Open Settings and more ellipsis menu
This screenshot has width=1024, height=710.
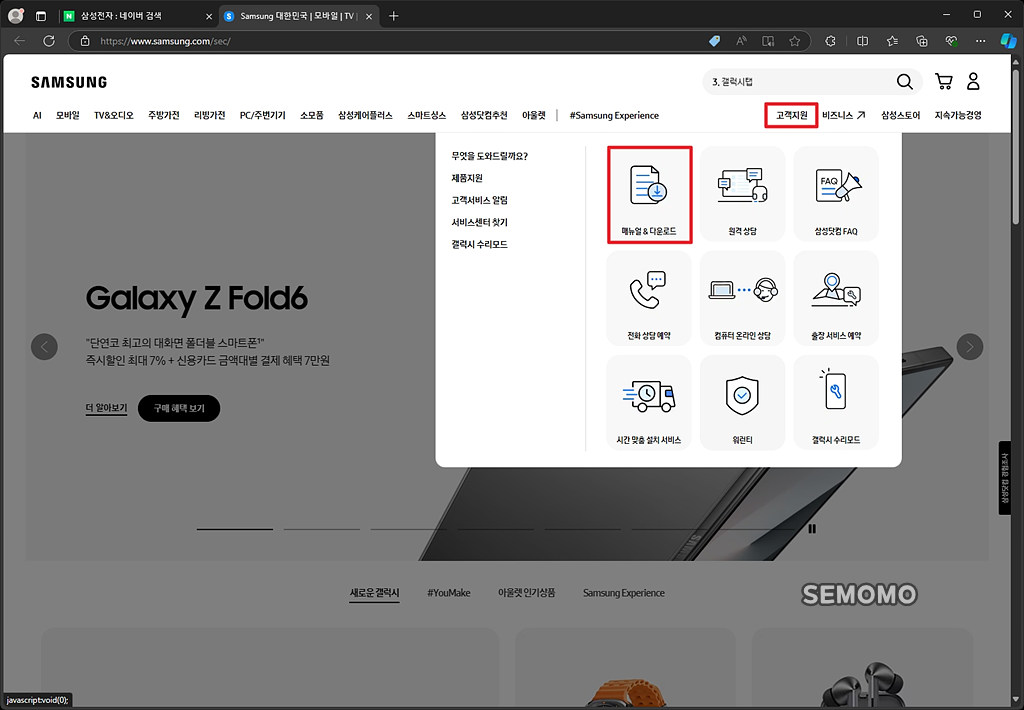click(980, 40)
